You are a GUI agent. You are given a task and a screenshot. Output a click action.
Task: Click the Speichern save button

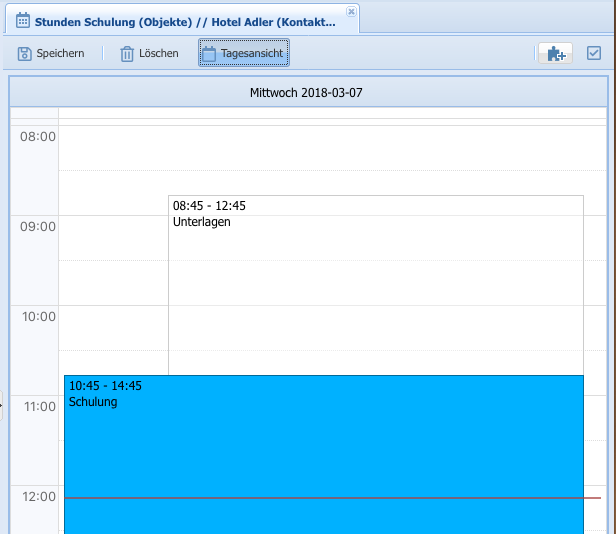pos(51,54)
